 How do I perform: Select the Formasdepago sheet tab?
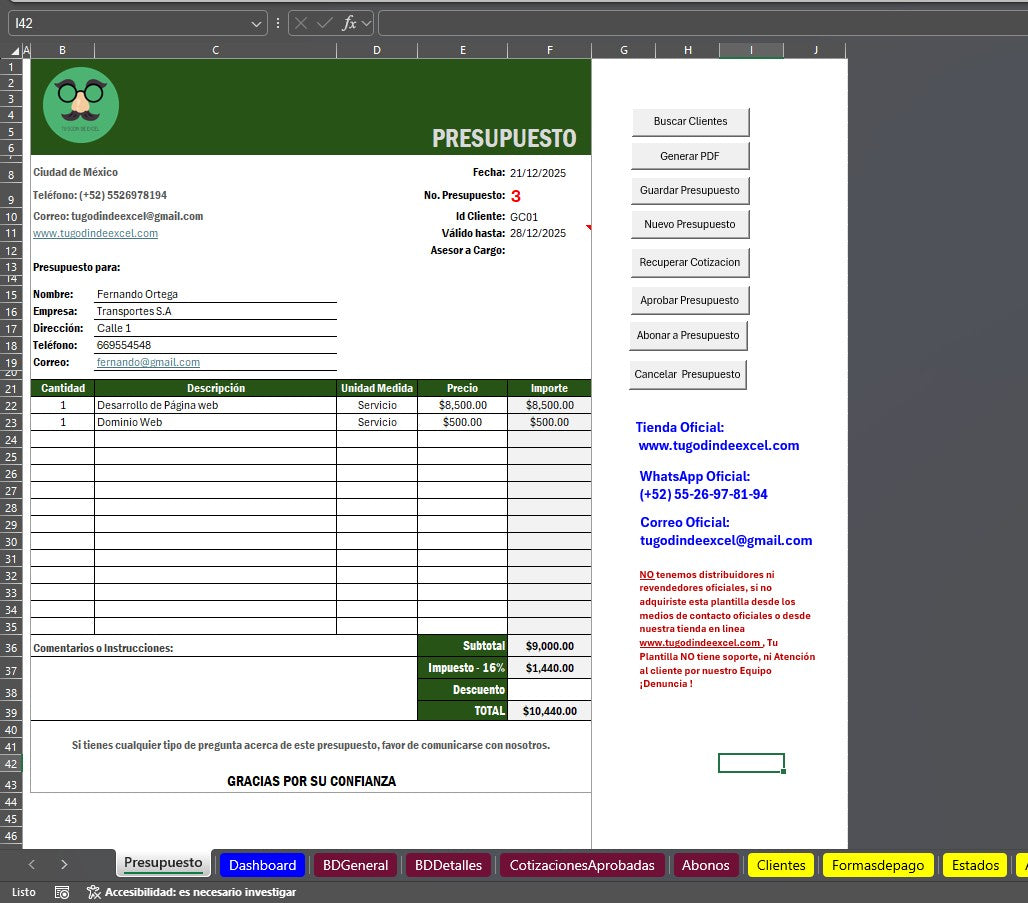tap(877, 864)
